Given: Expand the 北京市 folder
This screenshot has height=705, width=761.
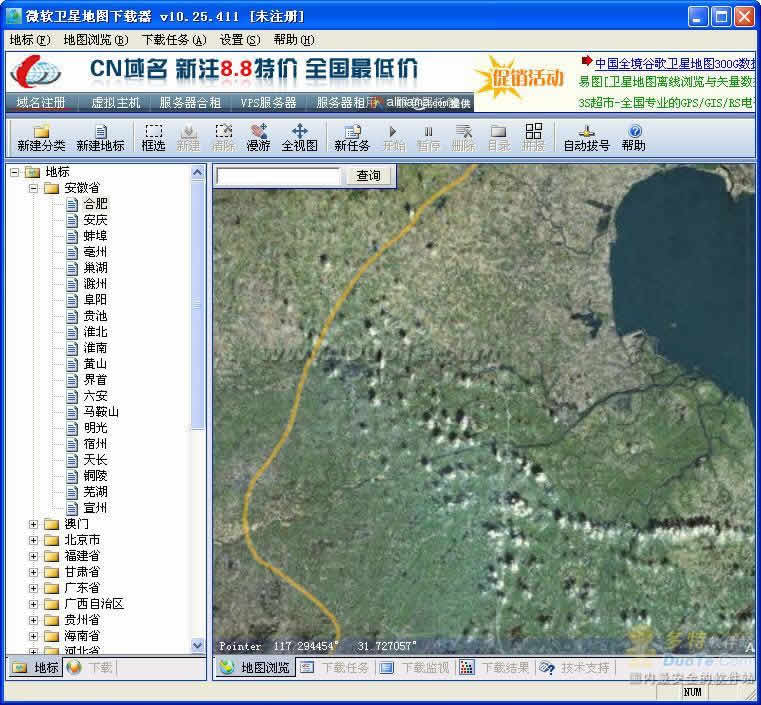Looking at the screenshot, I should (x=33, y=540).
